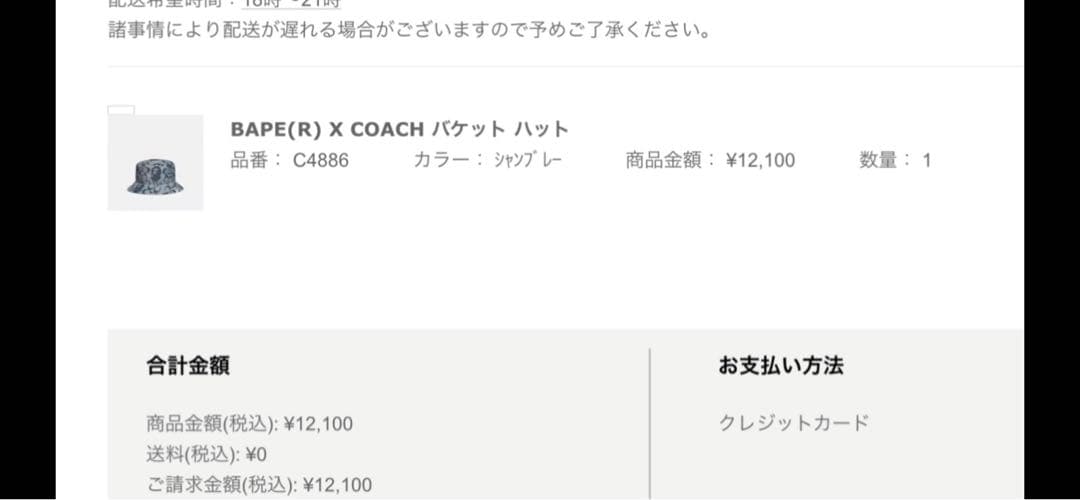Image resolution: width=1080 pixels, height=500 pixels.
Task: Click the ご請求金額(税込) billing total line
Action: pyautogui.click(x=259, y=486)
